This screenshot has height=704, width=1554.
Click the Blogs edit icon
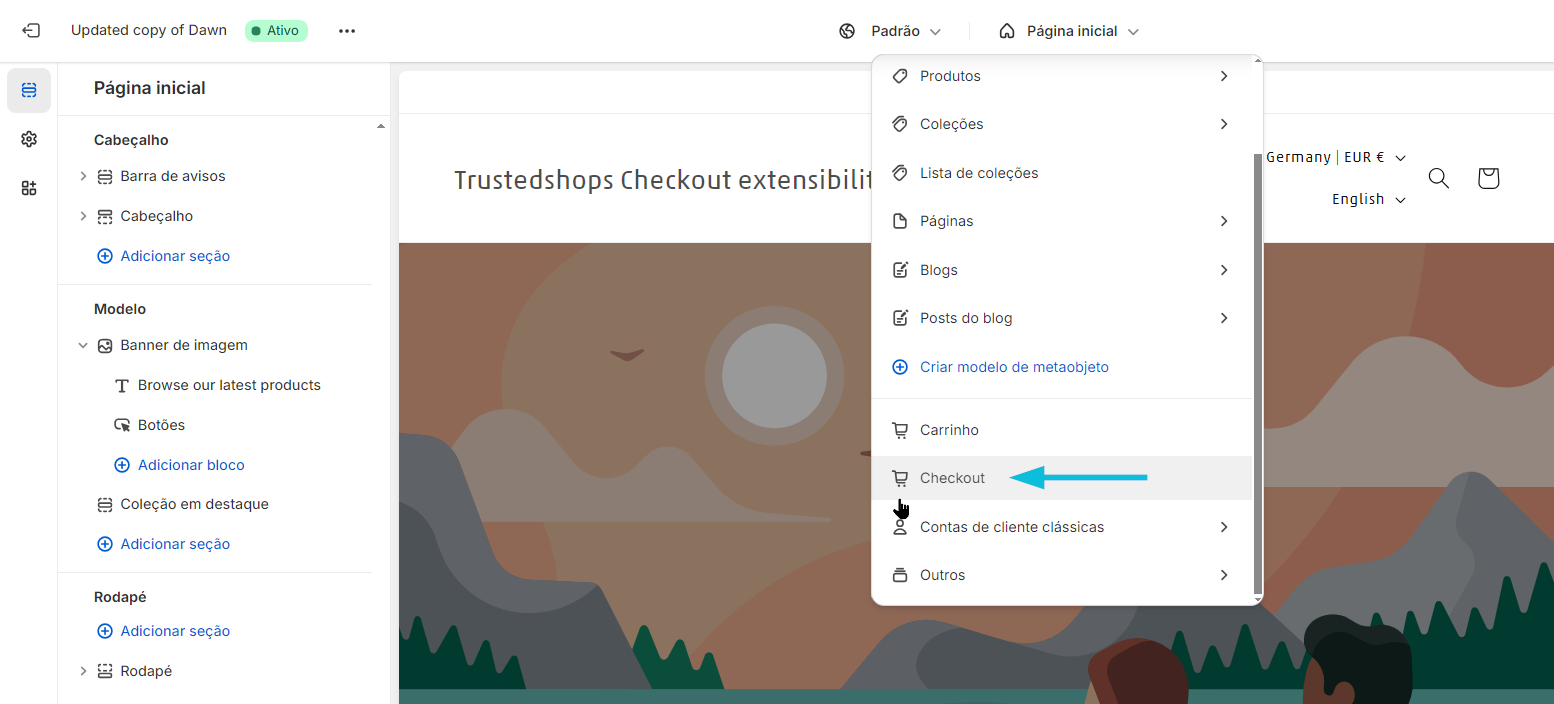pos(900,270)
